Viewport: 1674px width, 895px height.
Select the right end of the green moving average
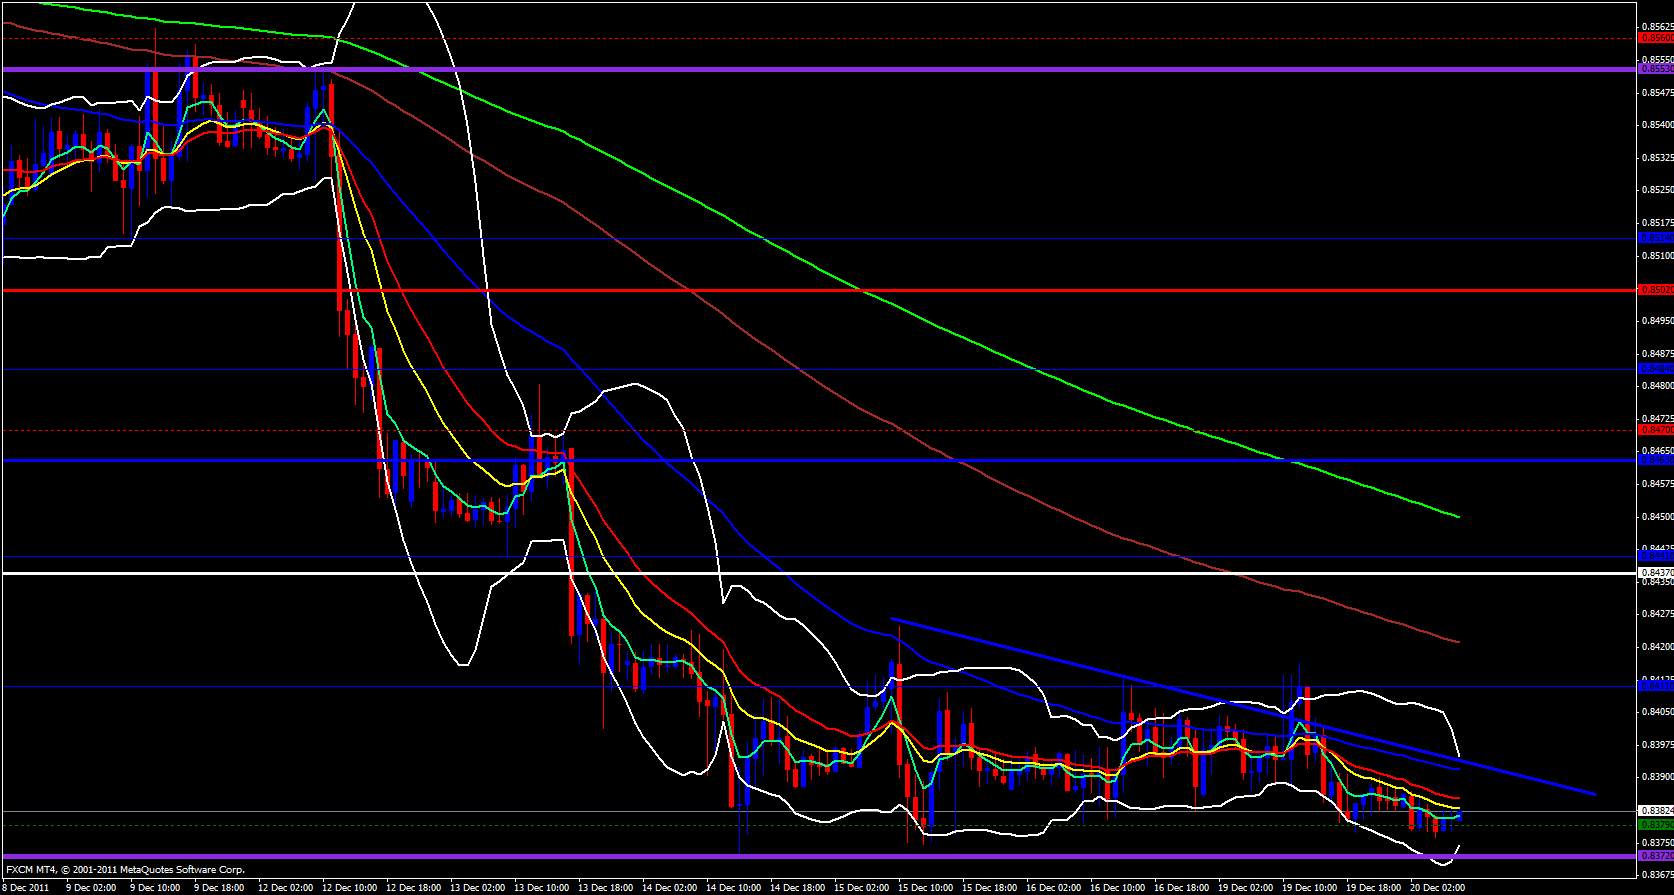[1458, 516]
